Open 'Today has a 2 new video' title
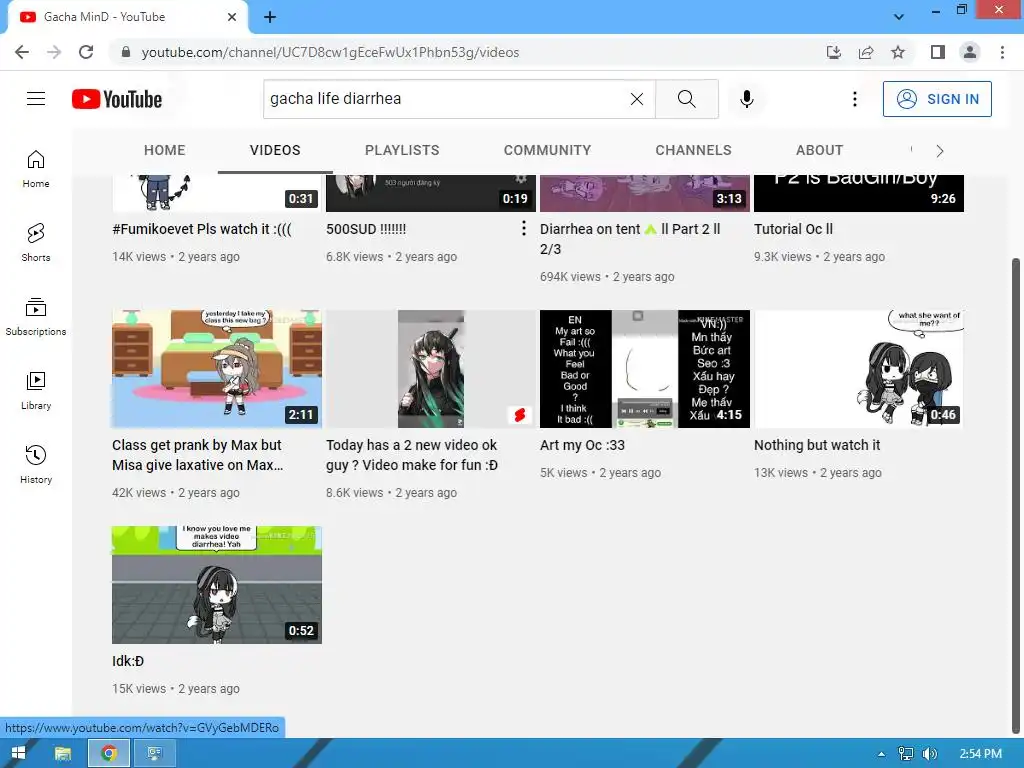The width and height of the screenshot is (1024, 768). coord(412,455)
